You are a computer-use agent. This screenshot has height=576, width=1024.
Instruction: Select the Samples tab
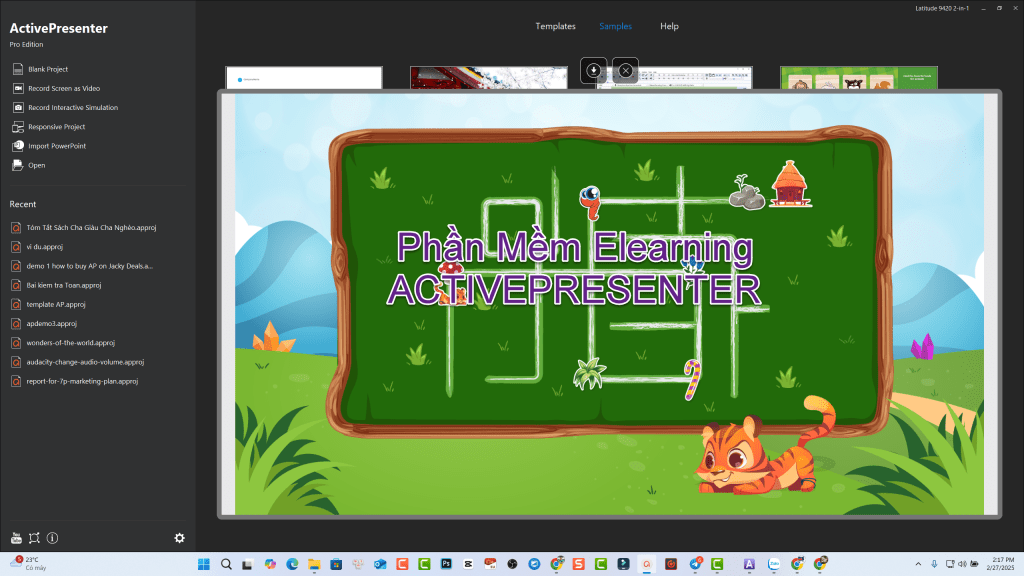(615, 26)
